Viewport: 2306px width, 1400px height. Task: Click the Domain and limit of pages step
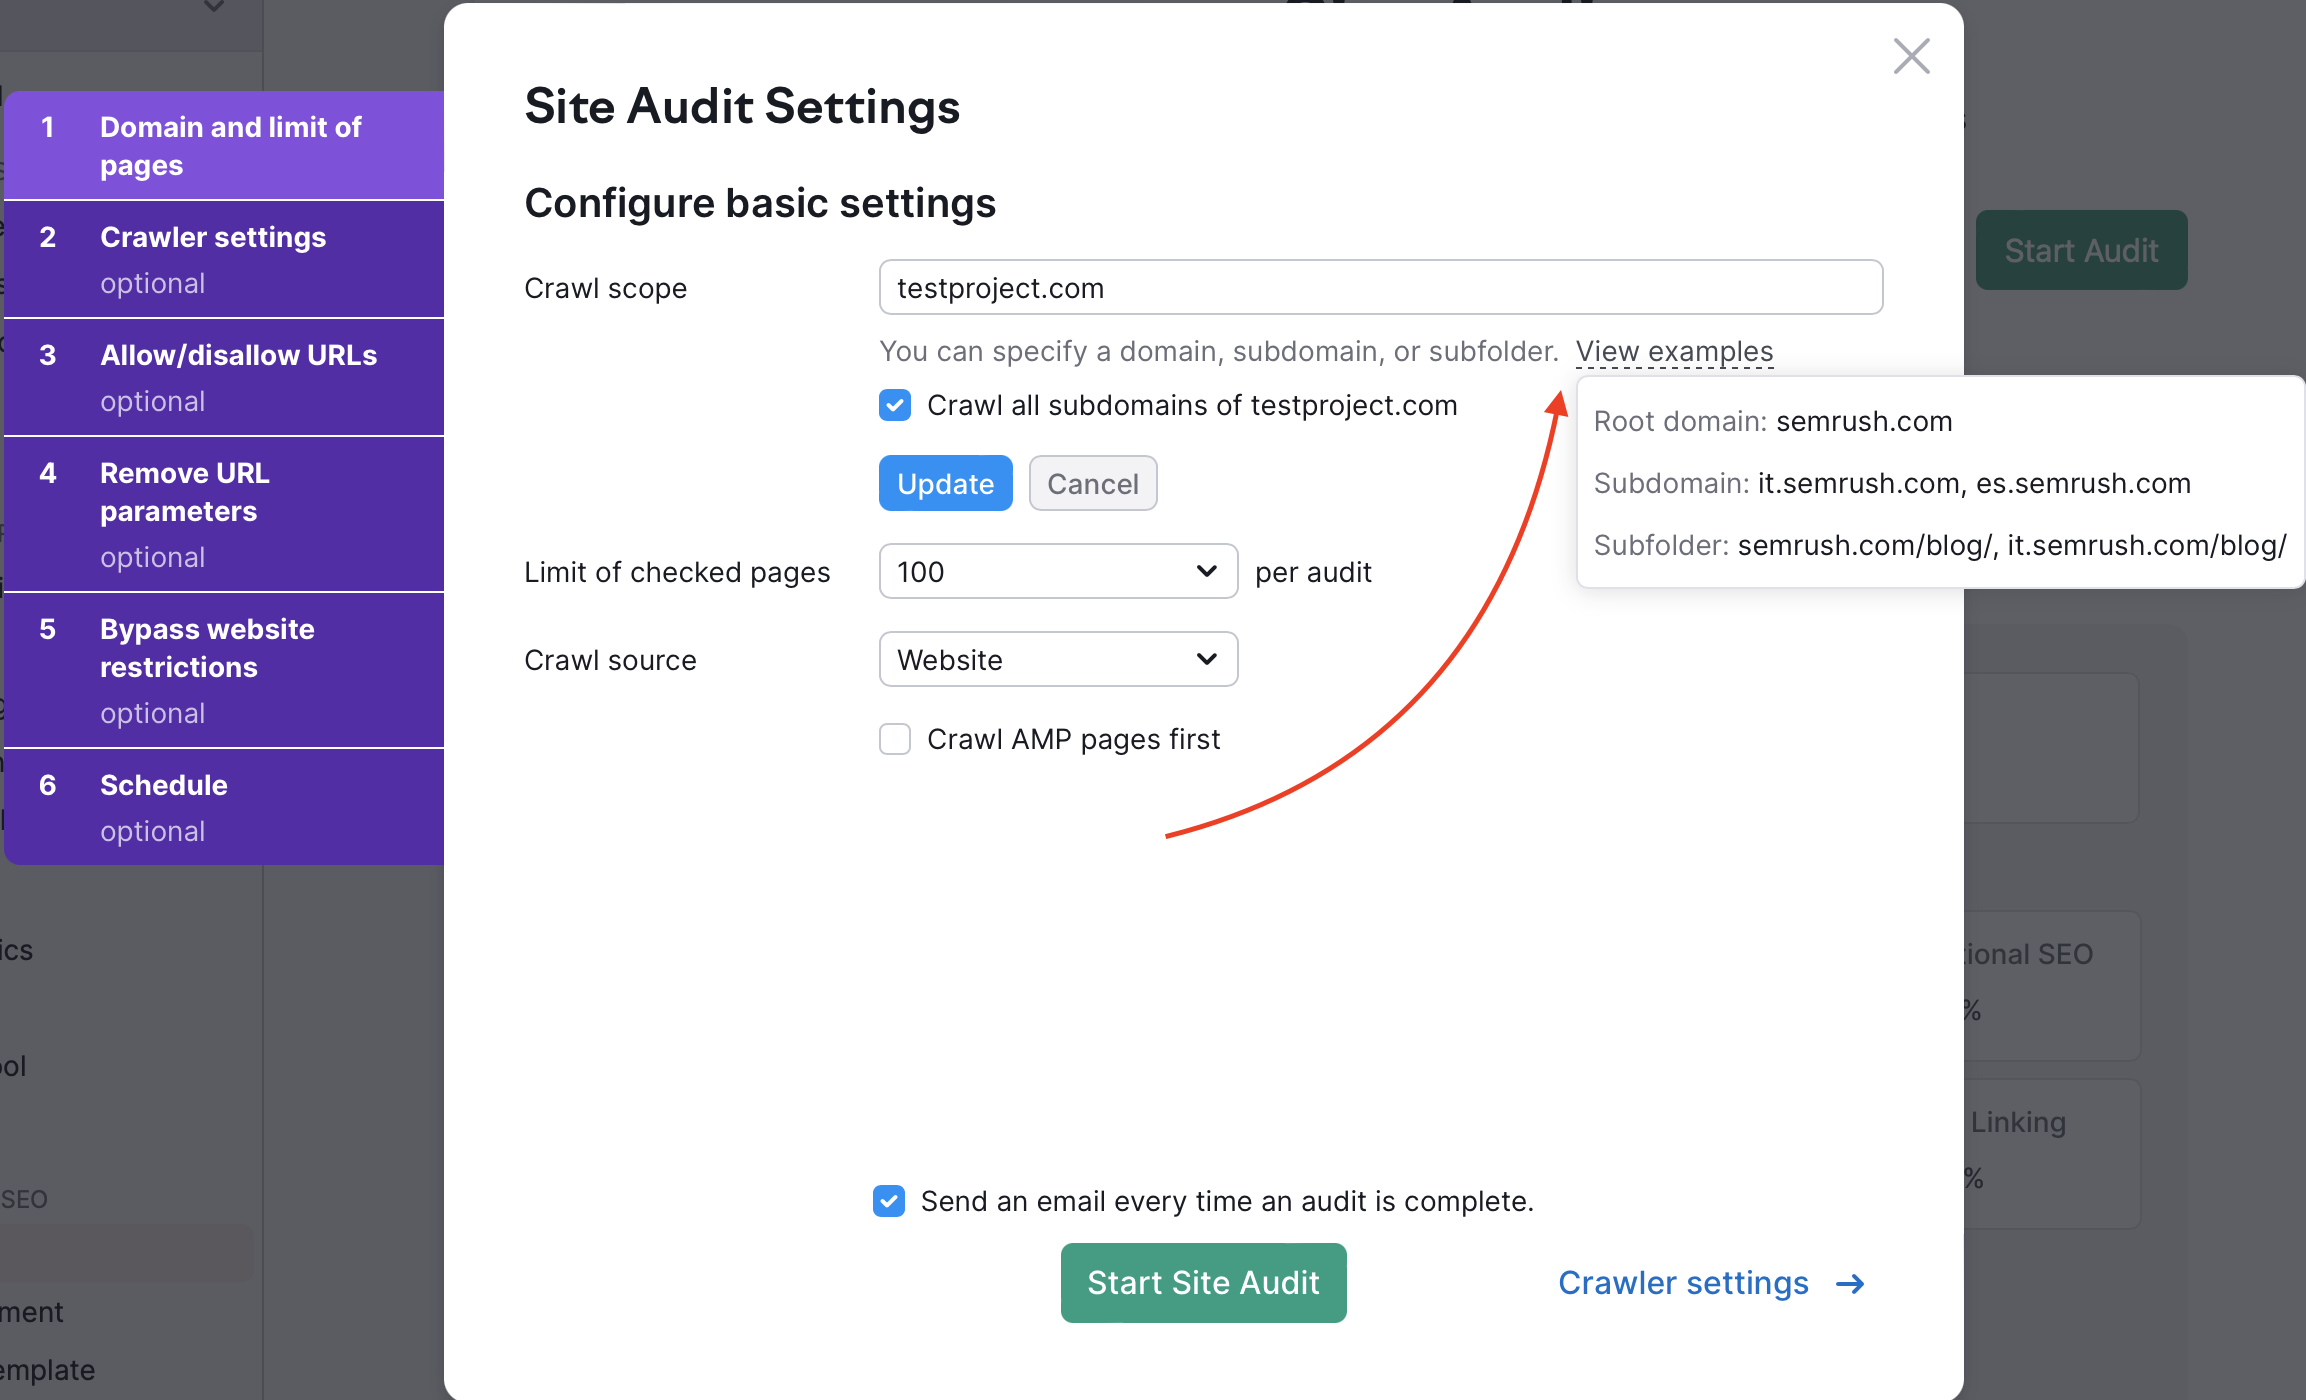231,143
